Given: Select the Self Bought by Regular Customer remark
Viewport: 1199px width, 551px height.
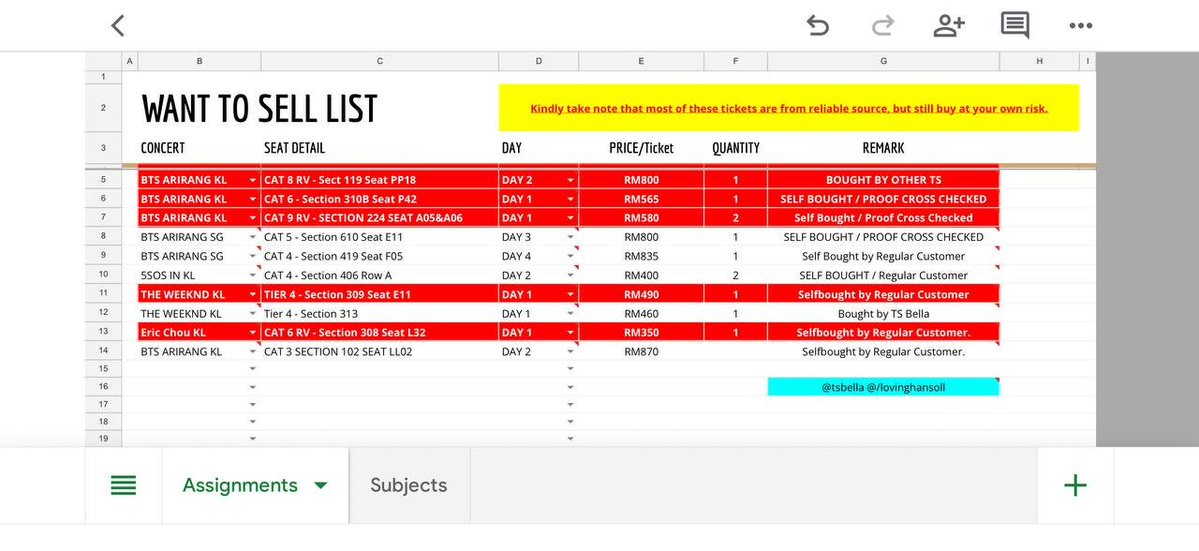Looking at the screenshot, I should coord(883,256).
